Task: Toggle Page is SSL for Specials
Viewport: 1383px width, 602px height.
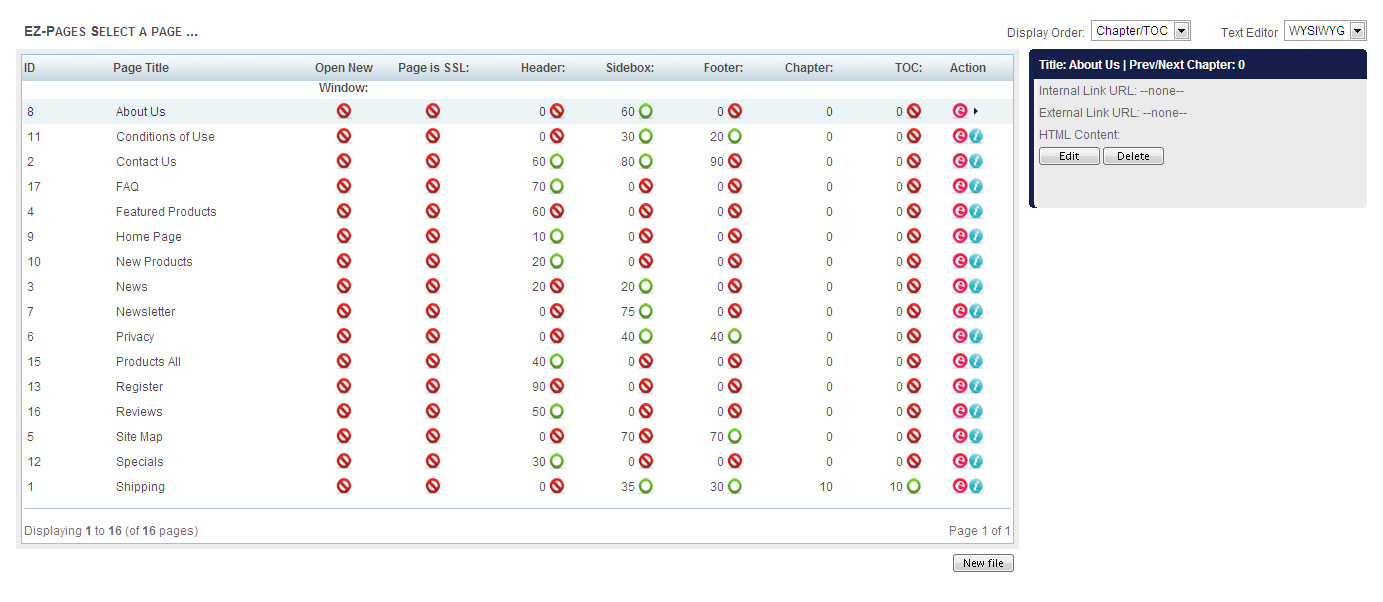Action: pyautogui.click(x=433, y=461)
